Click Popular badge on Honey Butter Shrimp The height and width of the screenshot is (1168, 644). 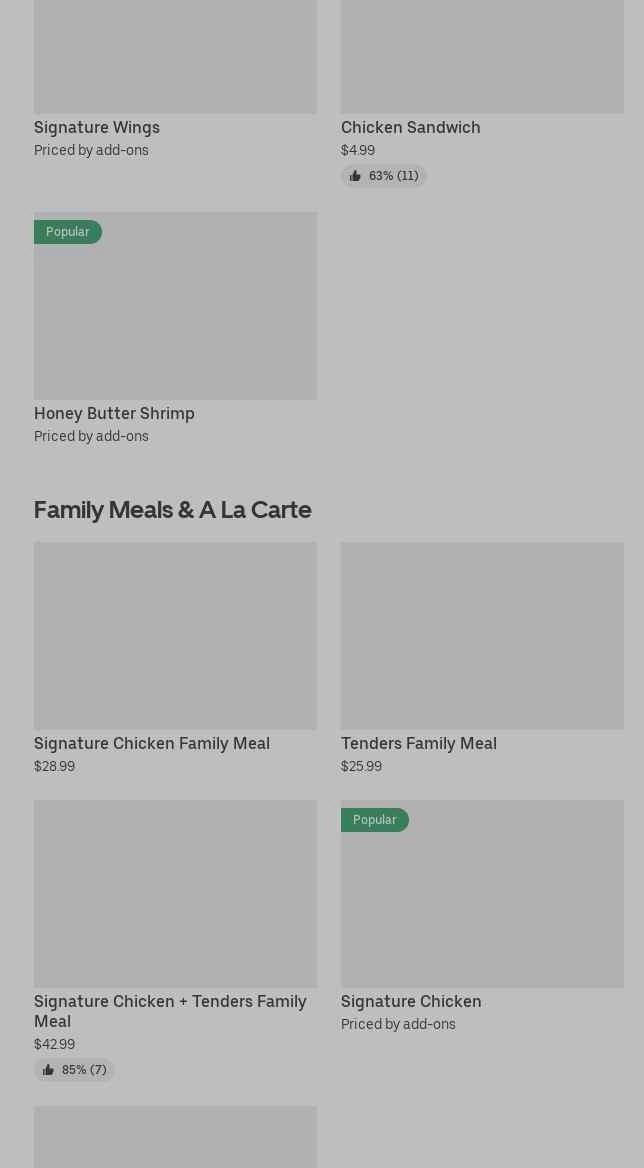tap(68, 232)
